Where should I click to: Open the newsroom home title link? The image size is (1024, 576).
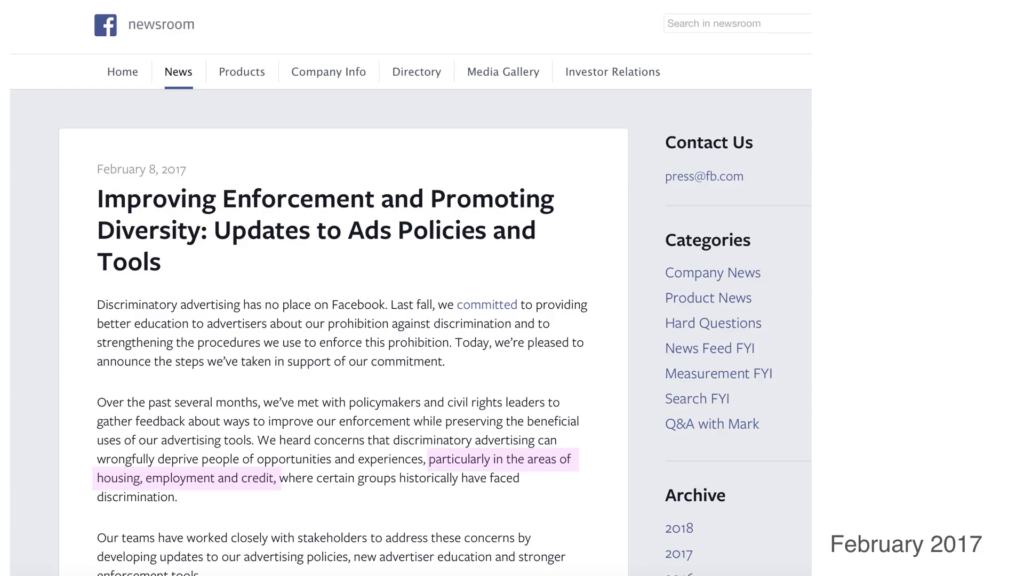pos(161,24)
